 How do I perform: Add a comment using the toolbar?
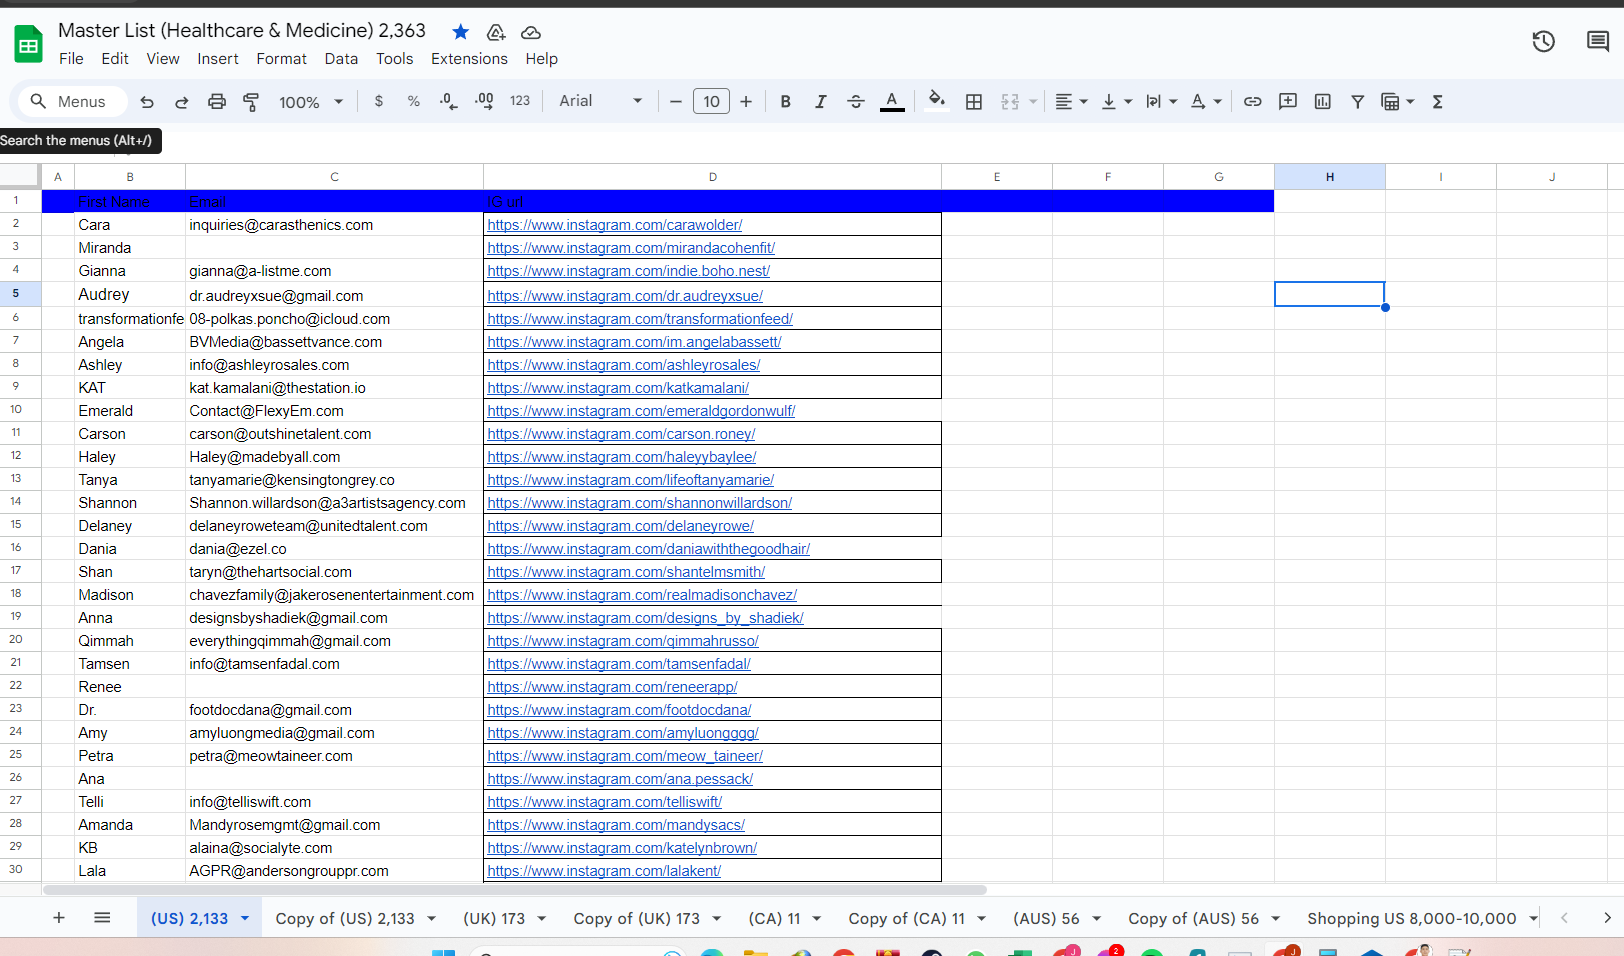(1288, 102)
